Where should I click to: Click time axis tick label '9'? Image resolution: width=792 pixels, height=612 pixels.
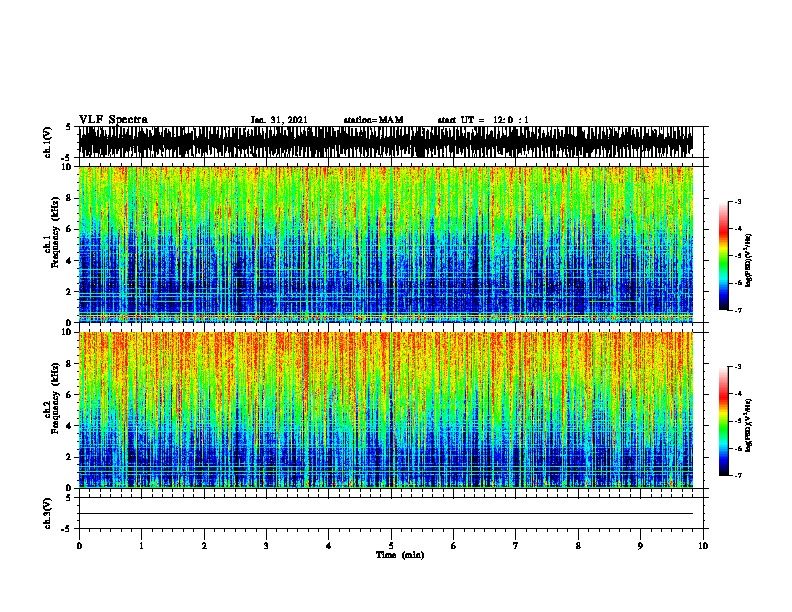click(640, 546)
